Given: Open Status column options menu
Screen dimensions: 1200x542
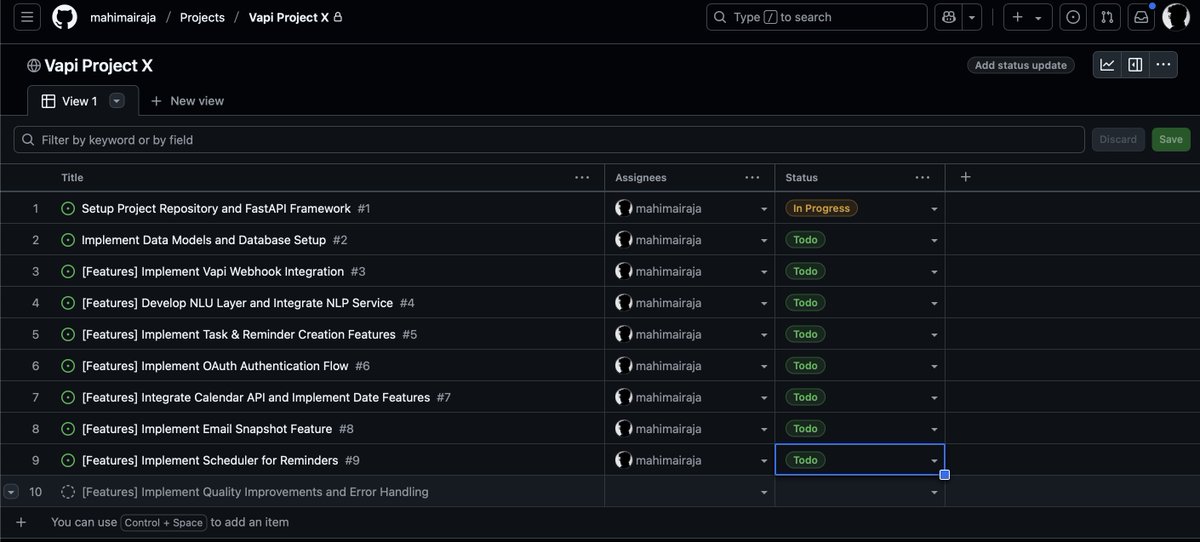Looking at the screenshot, I should pos(922,177).
